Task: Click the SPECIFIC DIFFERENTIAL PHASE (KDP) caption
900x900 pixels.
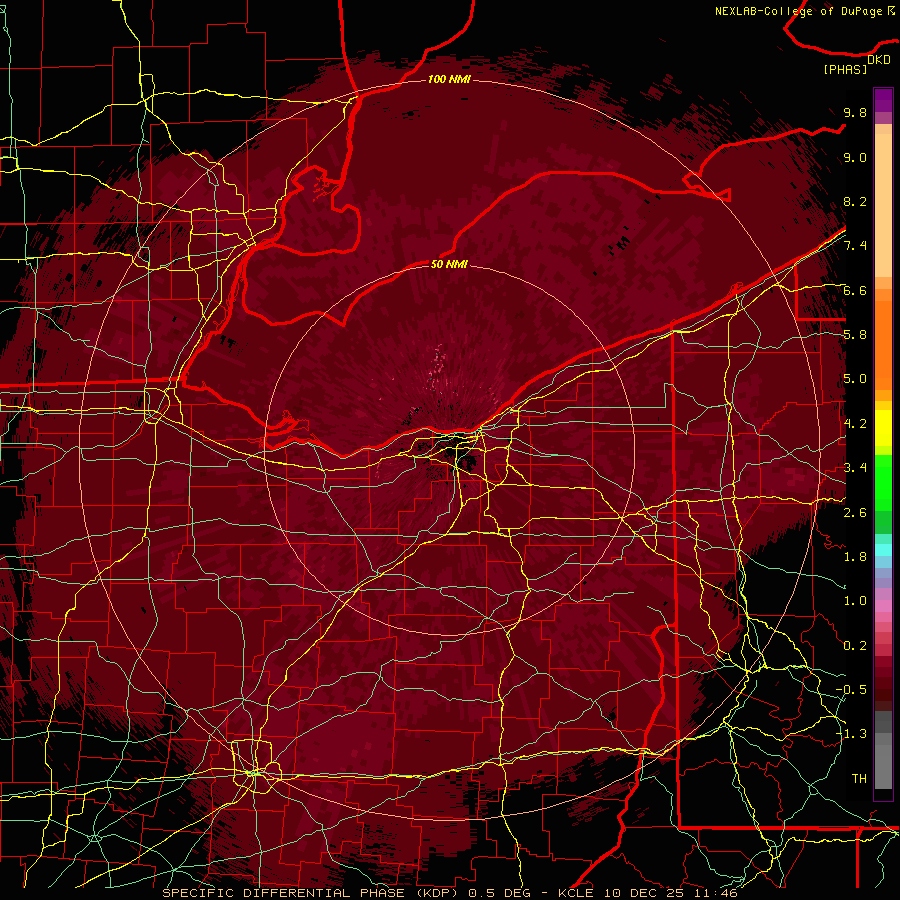Action: pos(311,893)
